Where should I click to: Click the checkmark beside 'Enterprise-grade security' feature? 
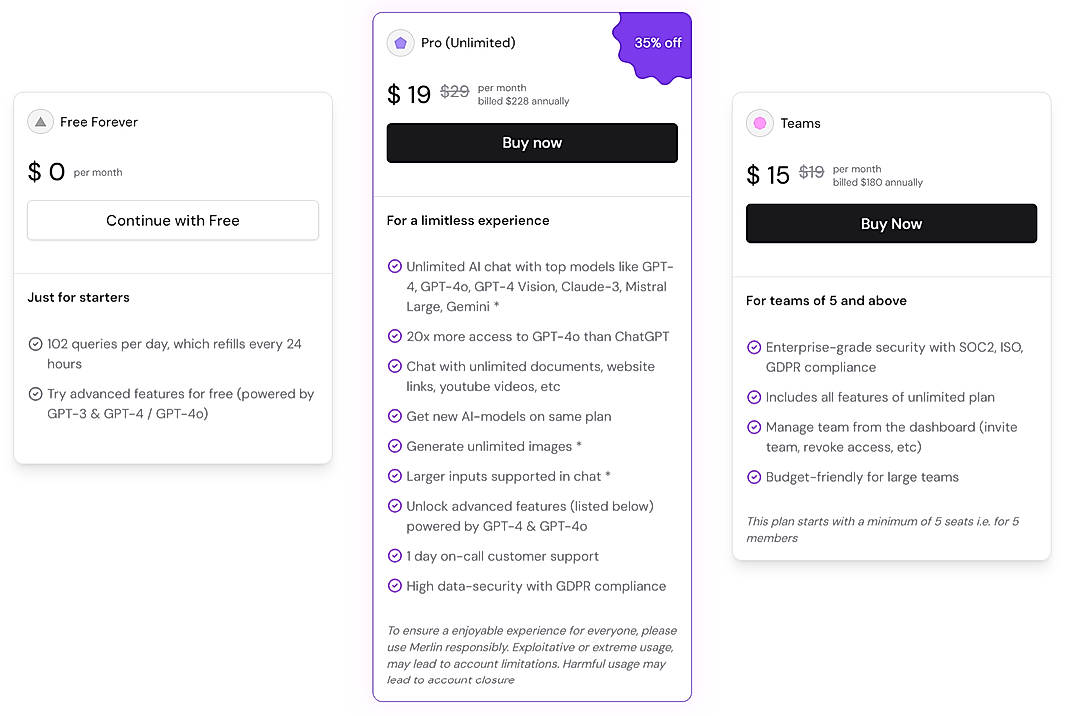(x=753, y=346)
